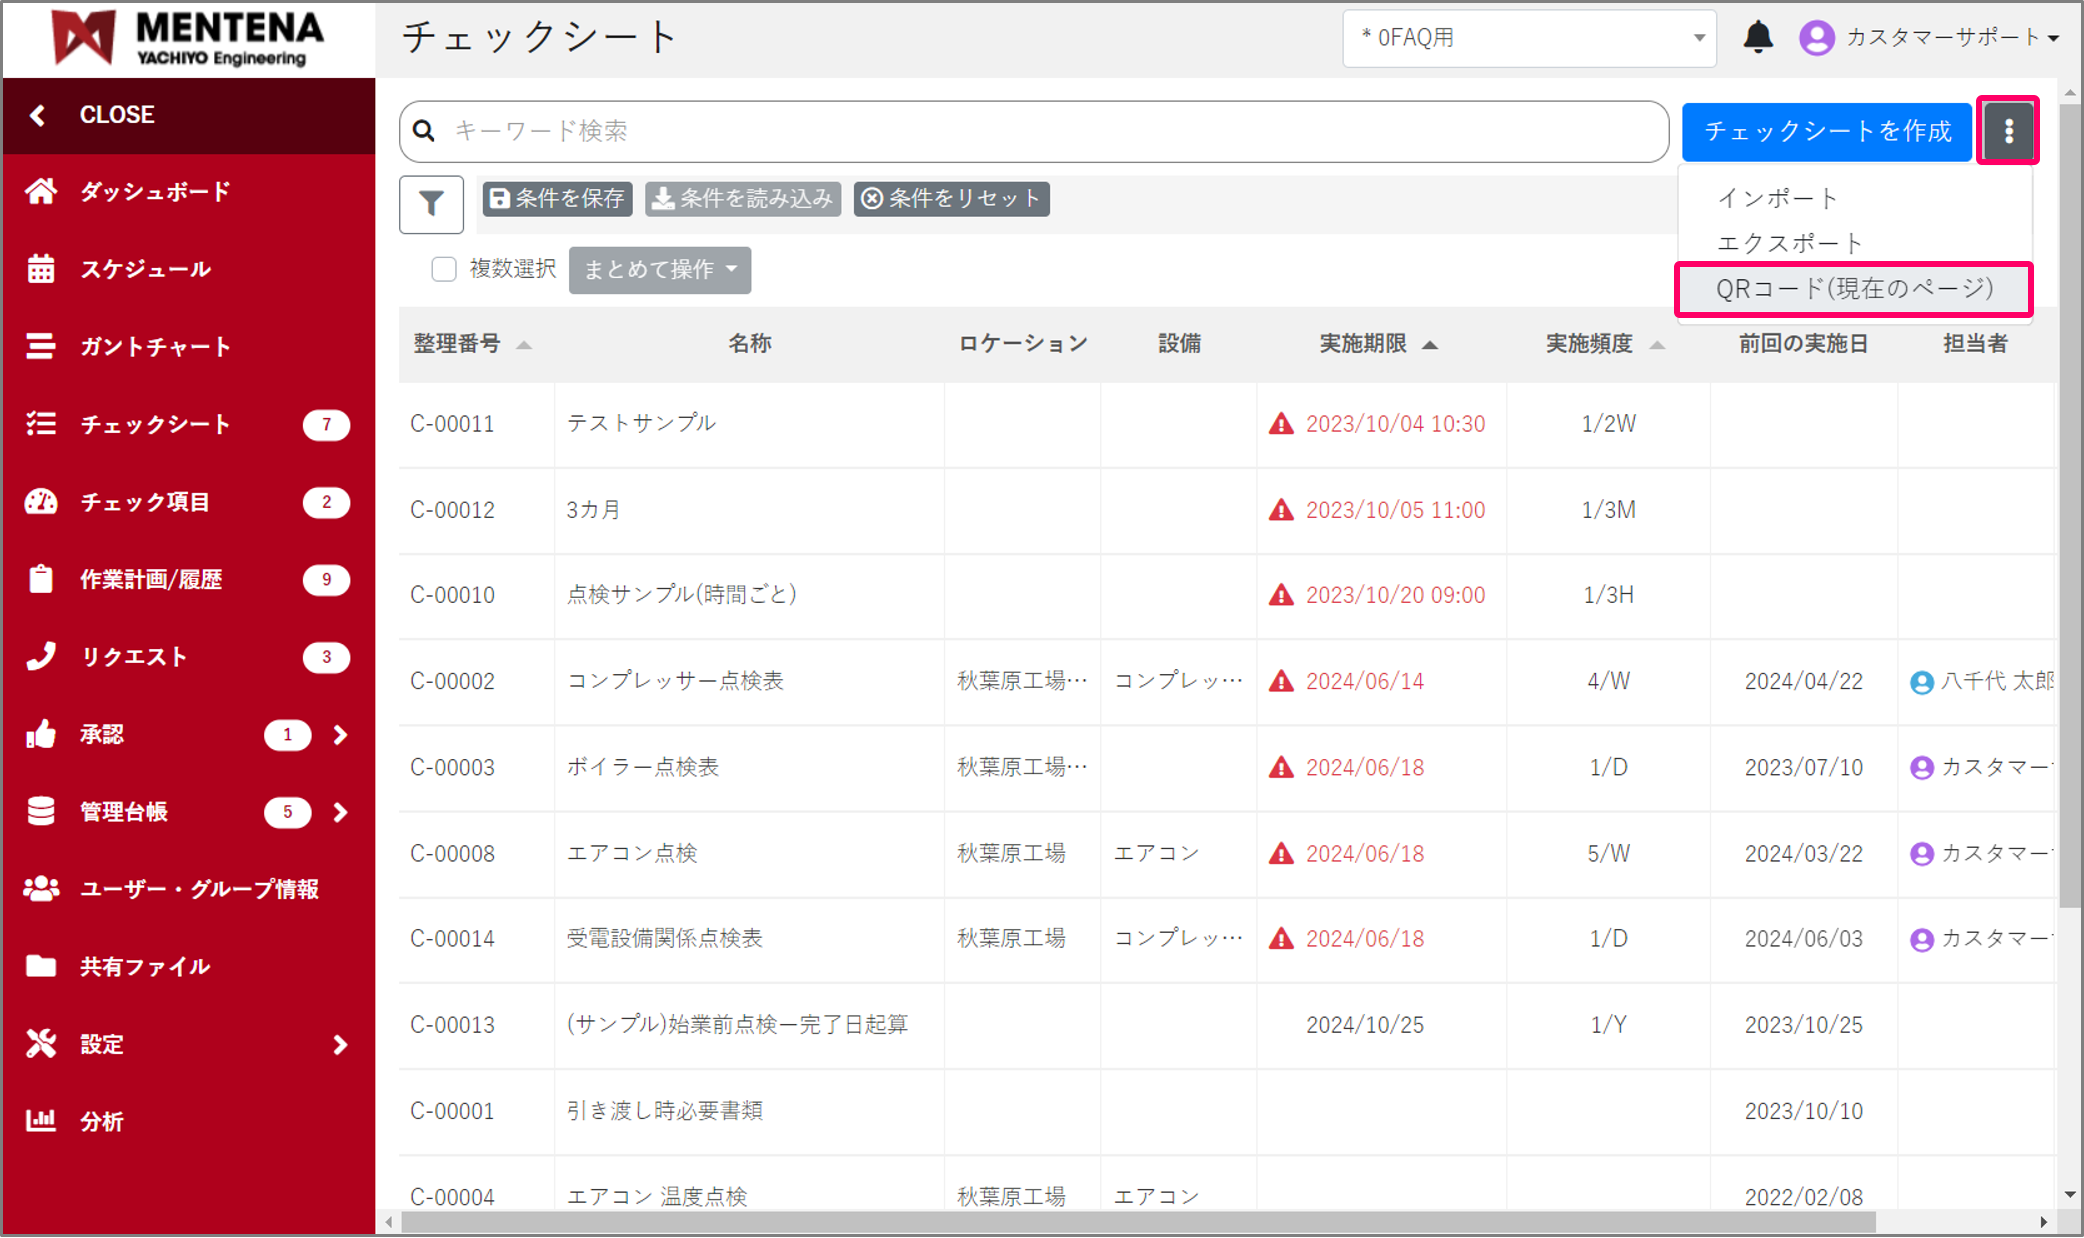
Task: Enable the 複数選択 checkbox
Action: [x=444, y=269]
